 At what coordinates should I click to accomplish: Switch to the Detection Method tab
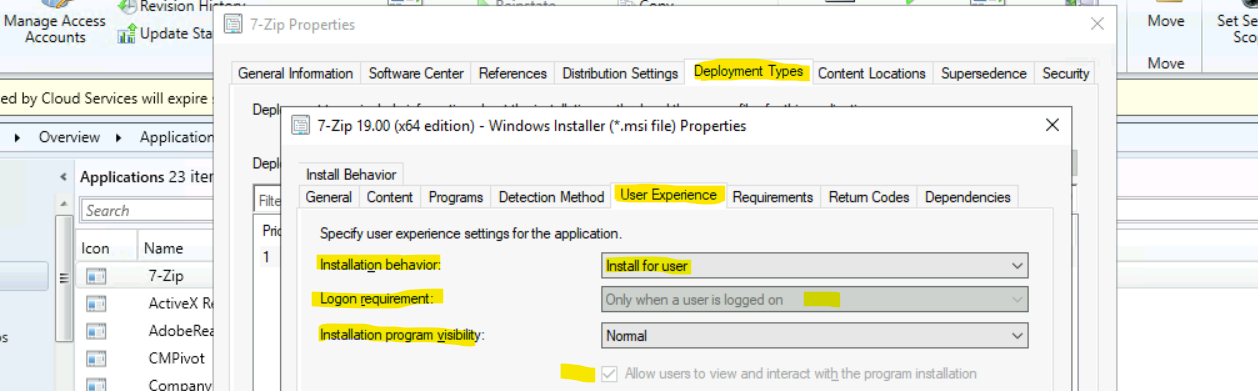click(551, 197)
